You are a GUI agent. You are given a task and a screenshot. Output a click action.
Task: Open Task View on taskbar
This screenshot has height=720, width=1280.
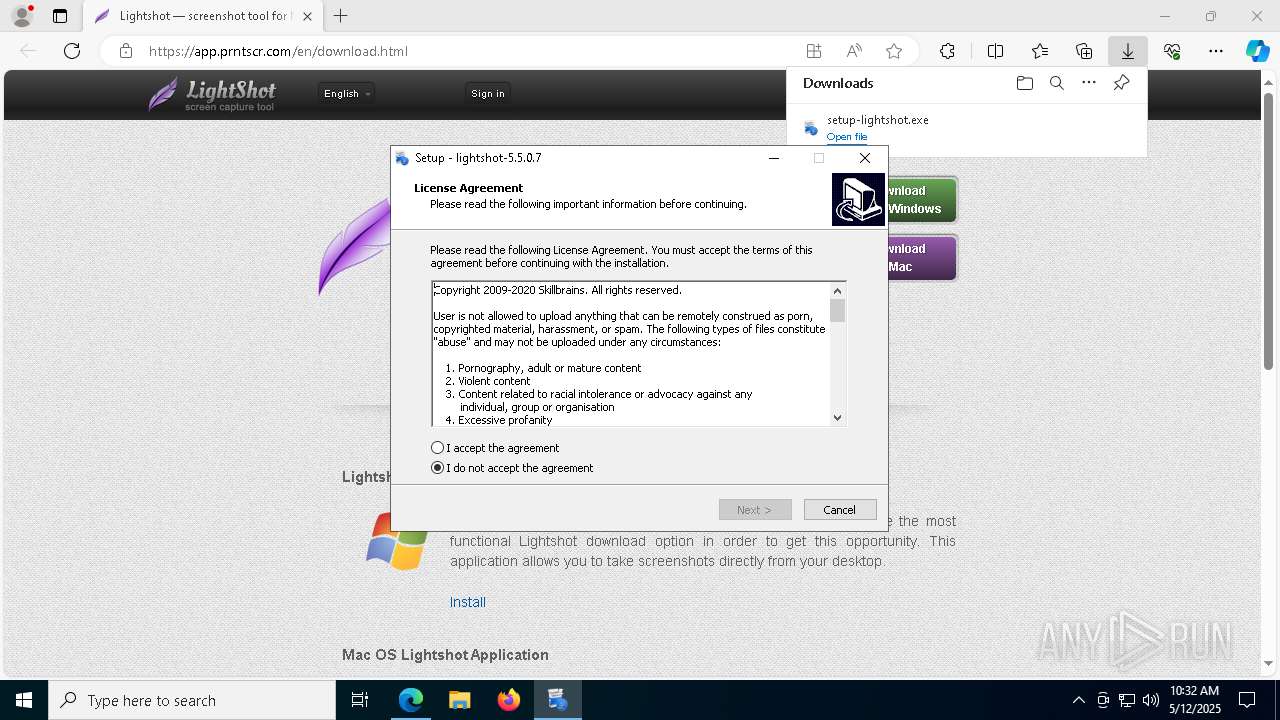[360, 700]
